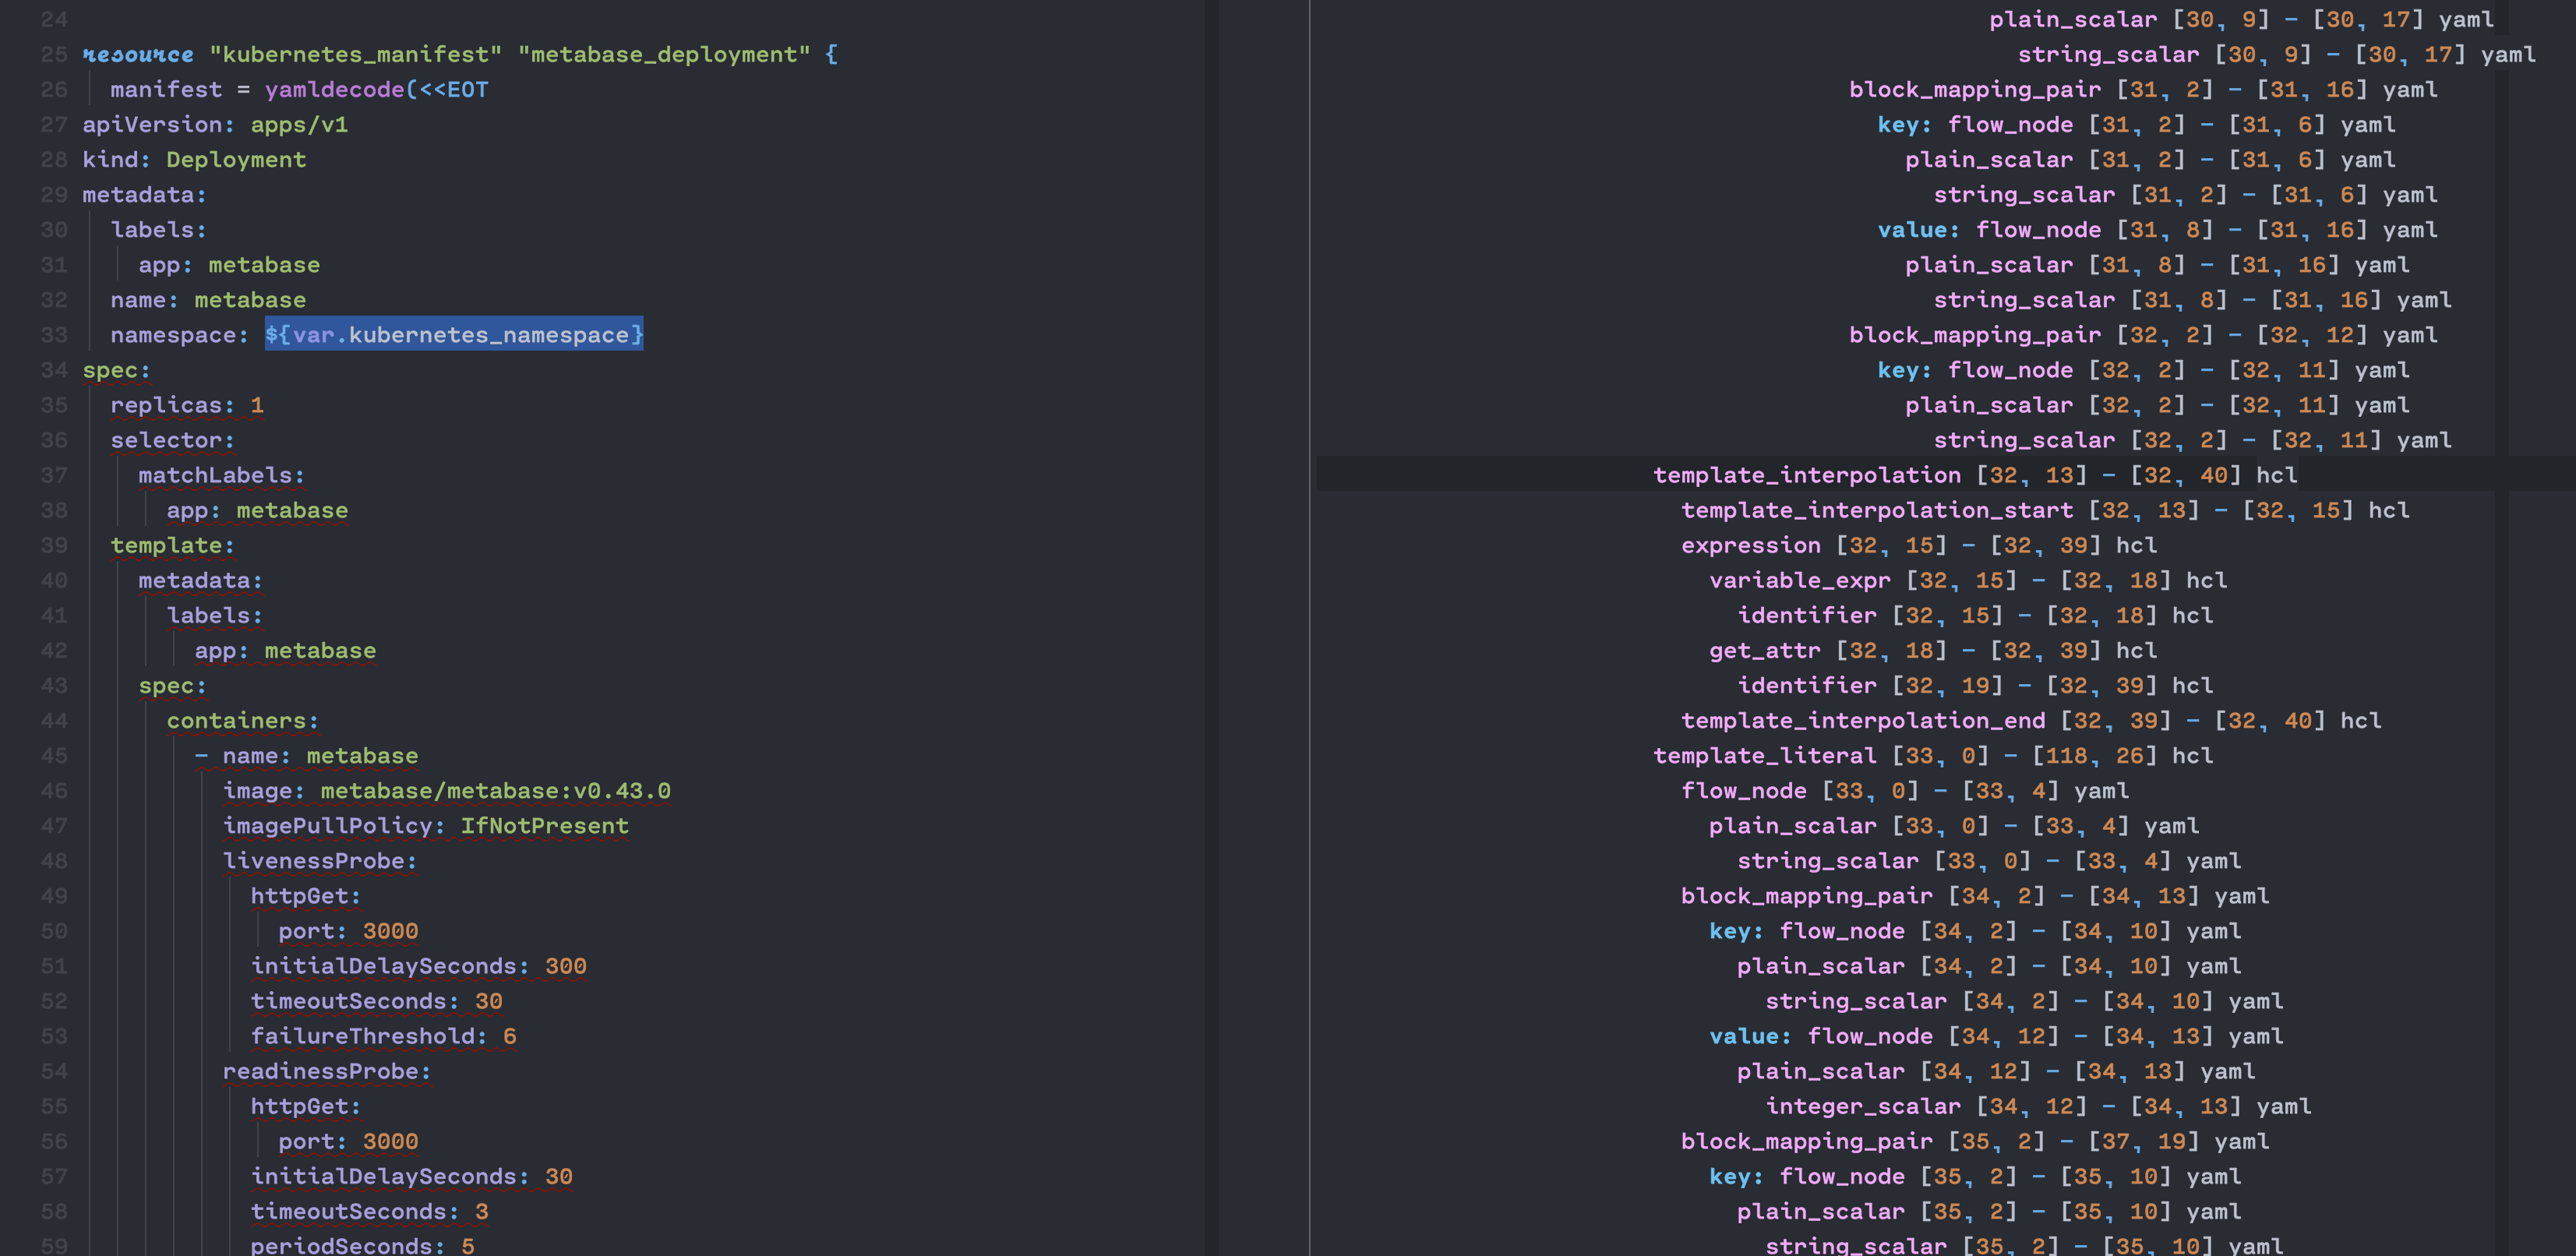
Task: Click initialDelaySeconds: 300 line
Action: point(418,966)
